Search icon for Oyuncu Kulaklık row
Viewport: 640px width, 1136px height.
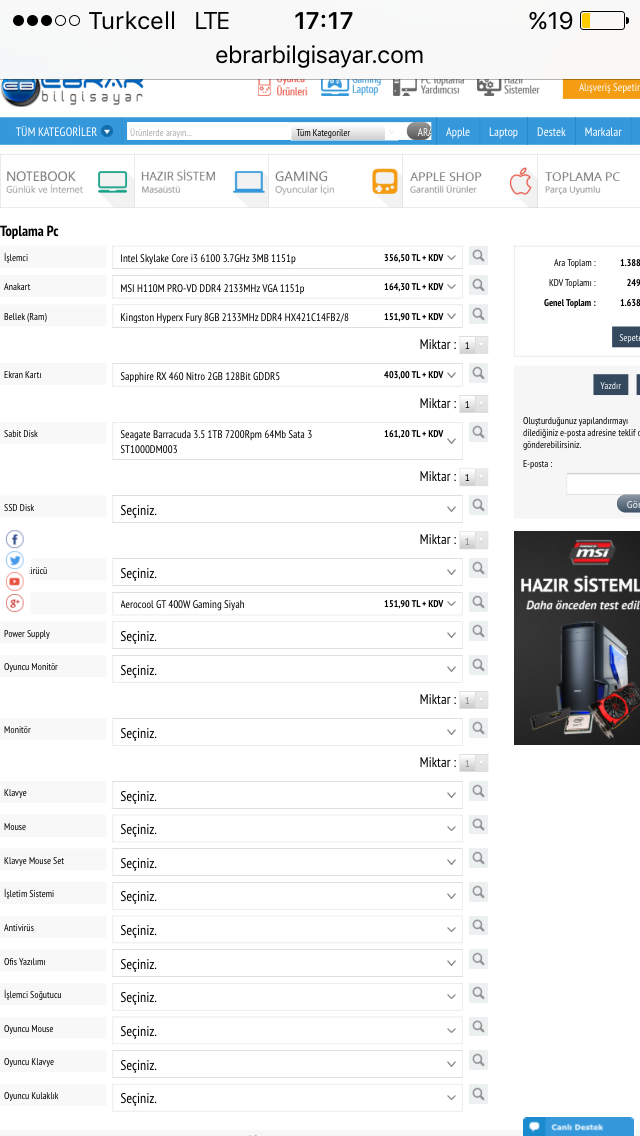(478, 1094)
